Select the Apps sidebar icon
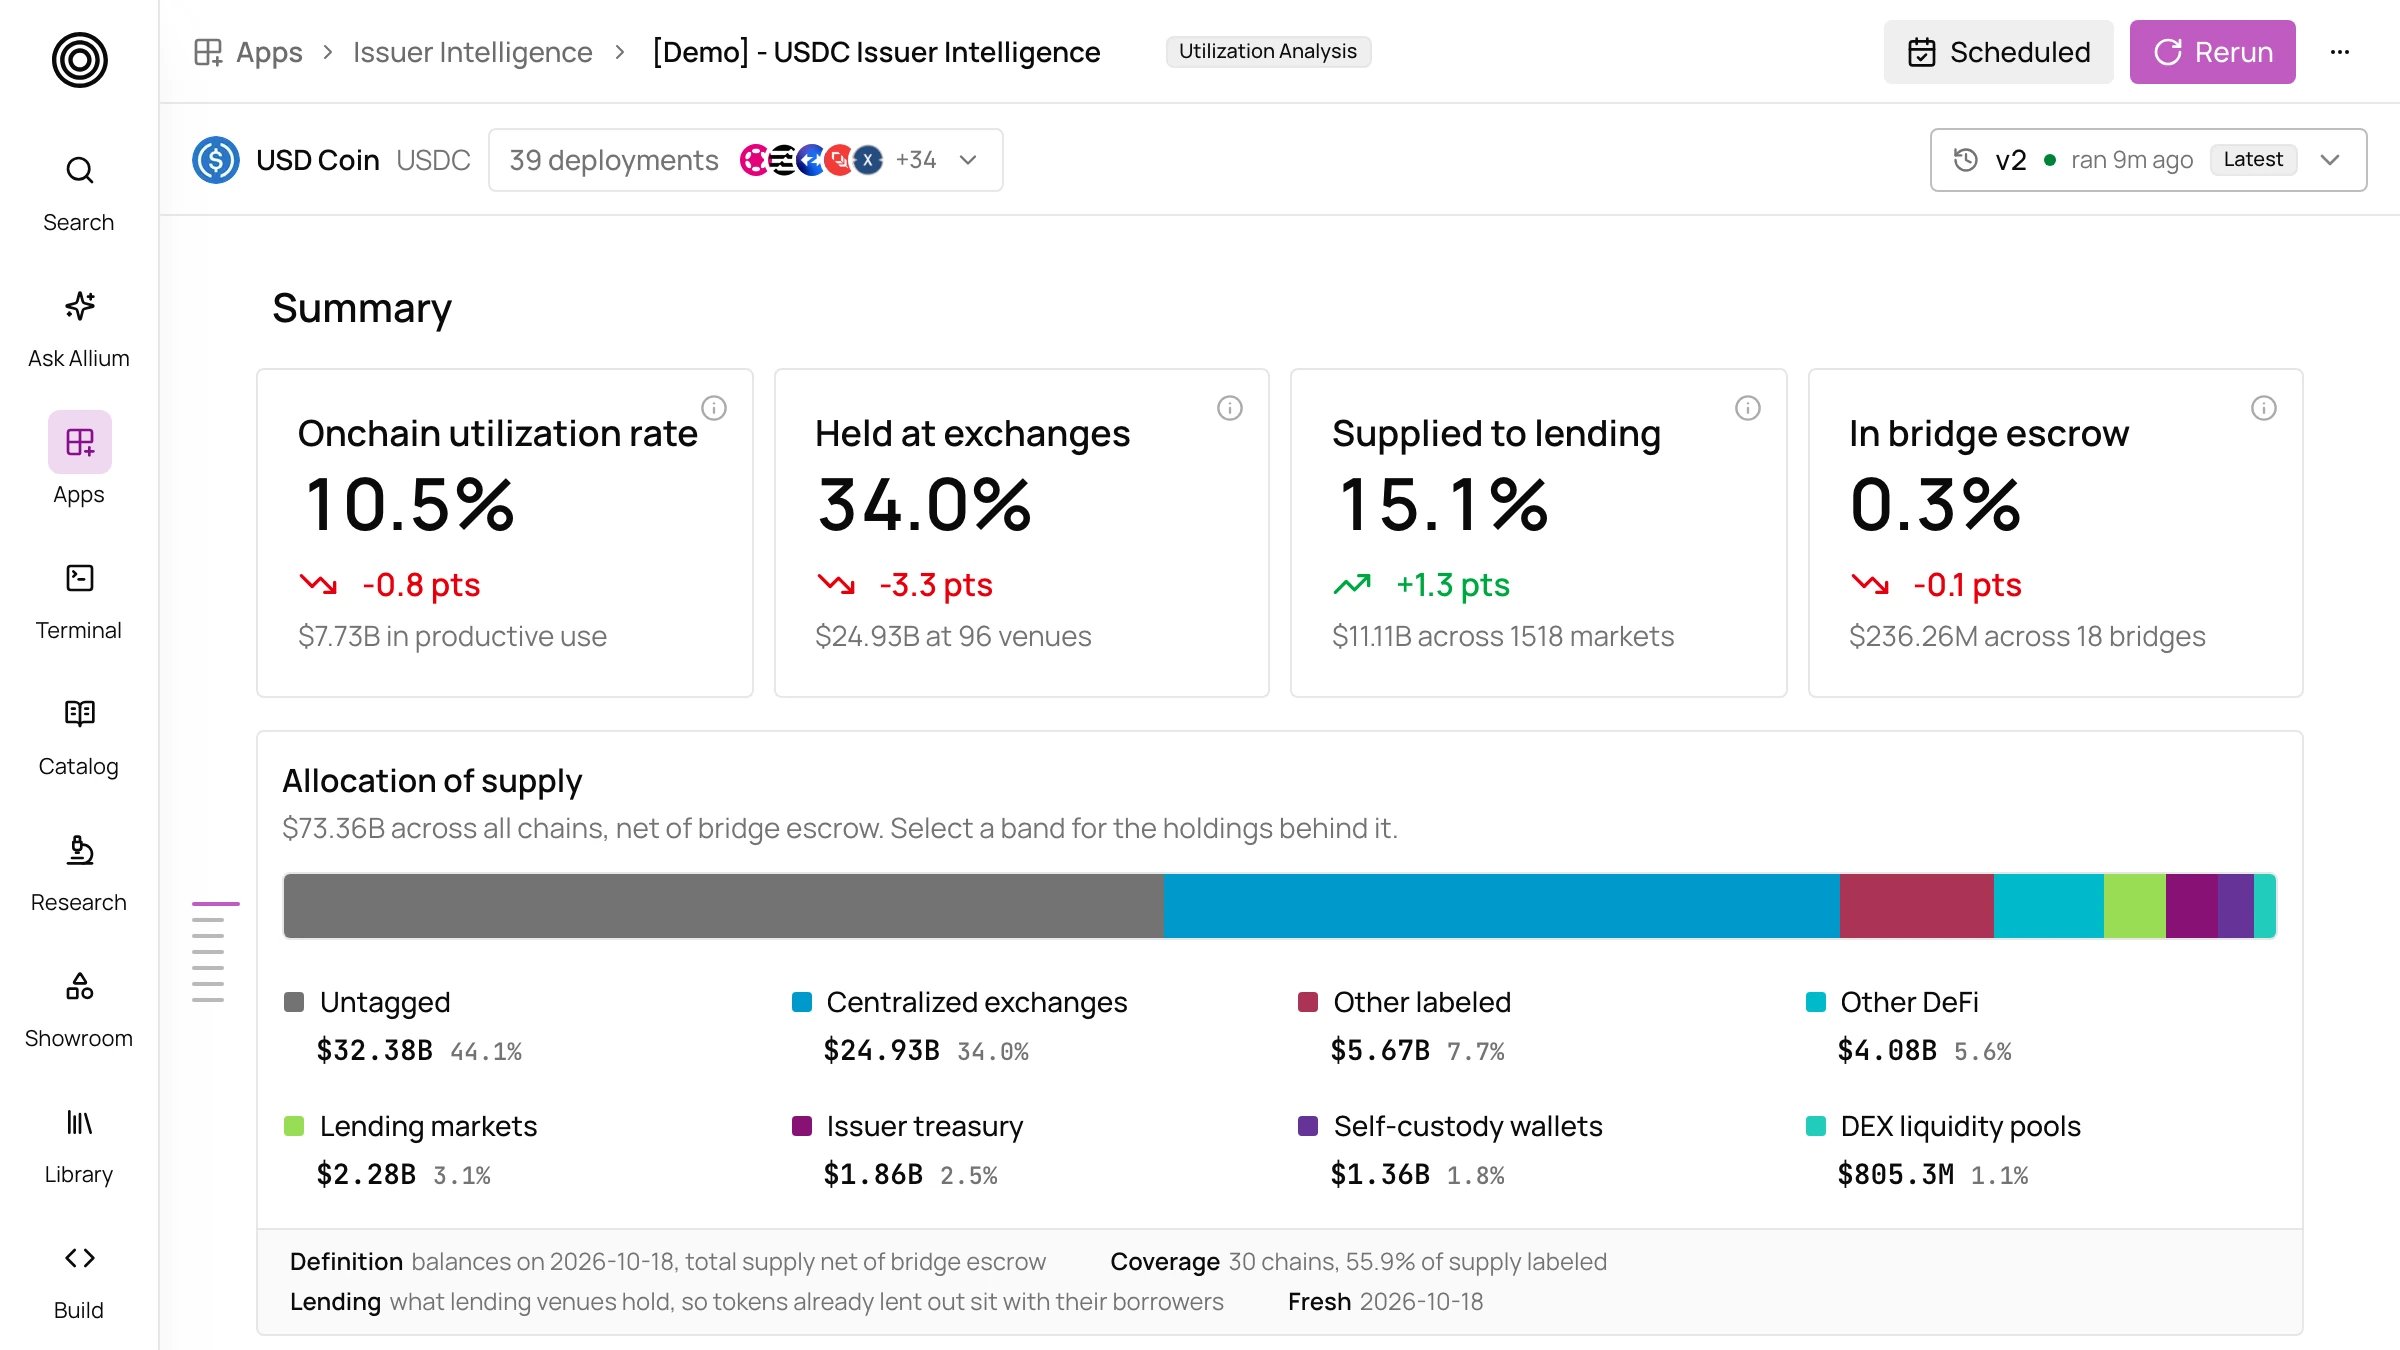Image resolution: width=2400 pixels, height=1350 pixels. click(79, 442)
